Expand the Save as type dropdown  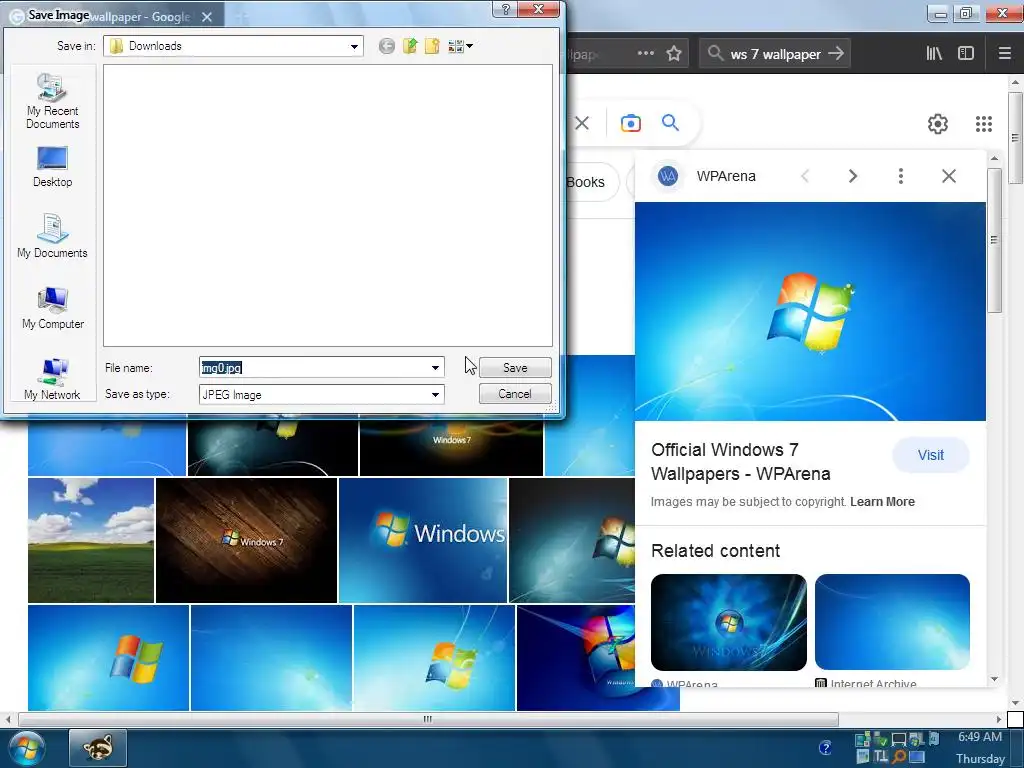436,394
